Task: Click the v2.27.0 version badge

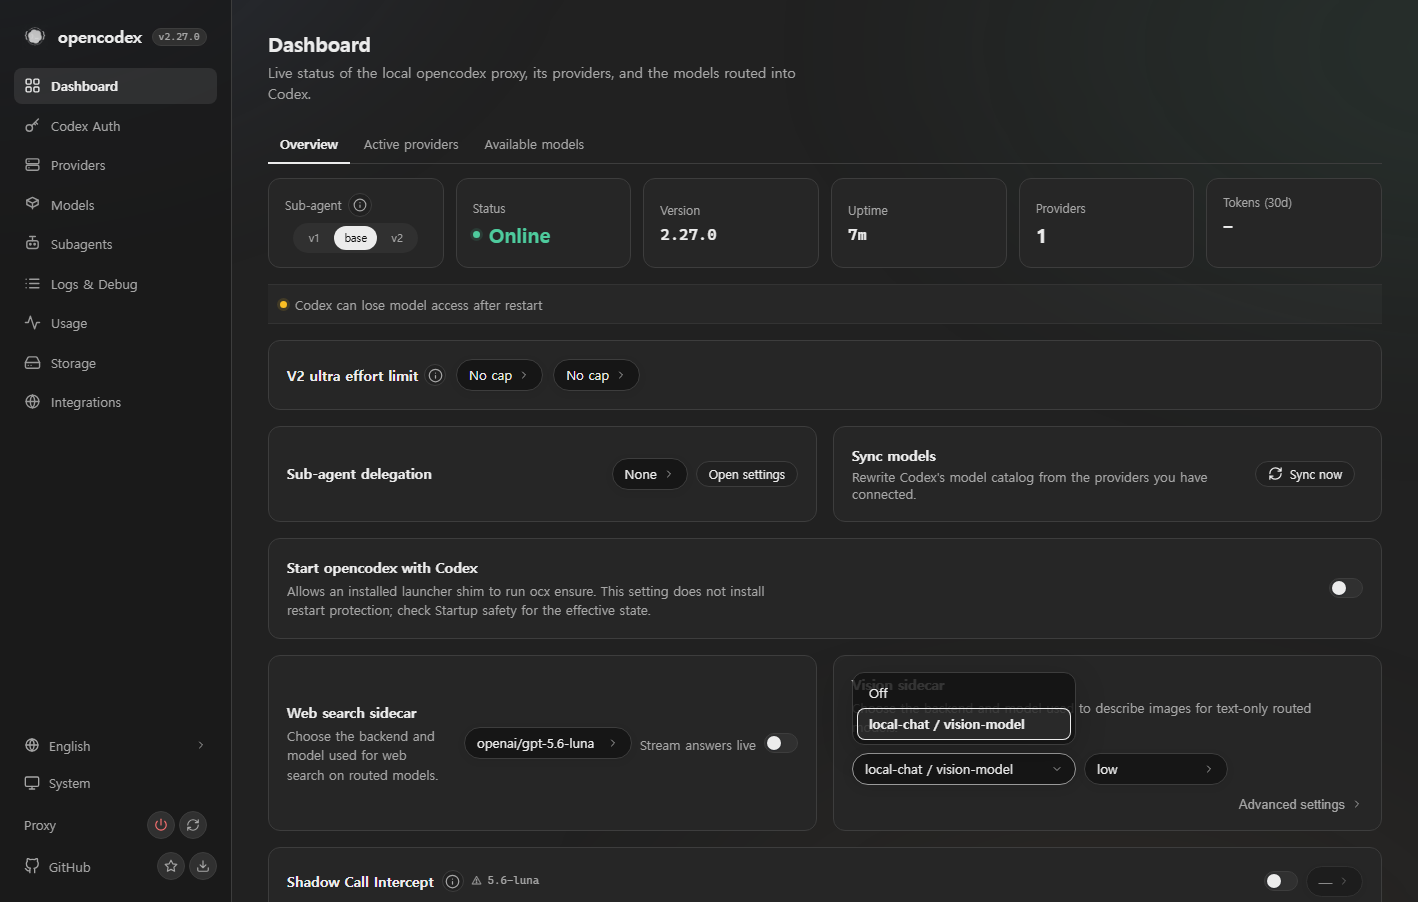Action: click(x=180, y=37)
